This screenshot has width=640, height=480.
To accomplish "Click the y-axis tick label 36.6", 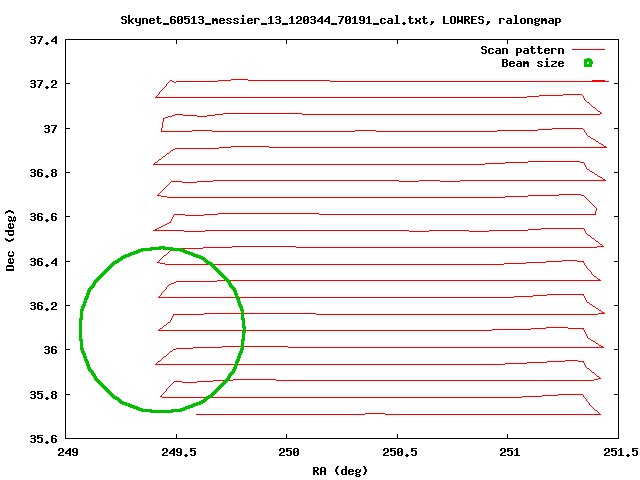I will click(x=43, y=217).
